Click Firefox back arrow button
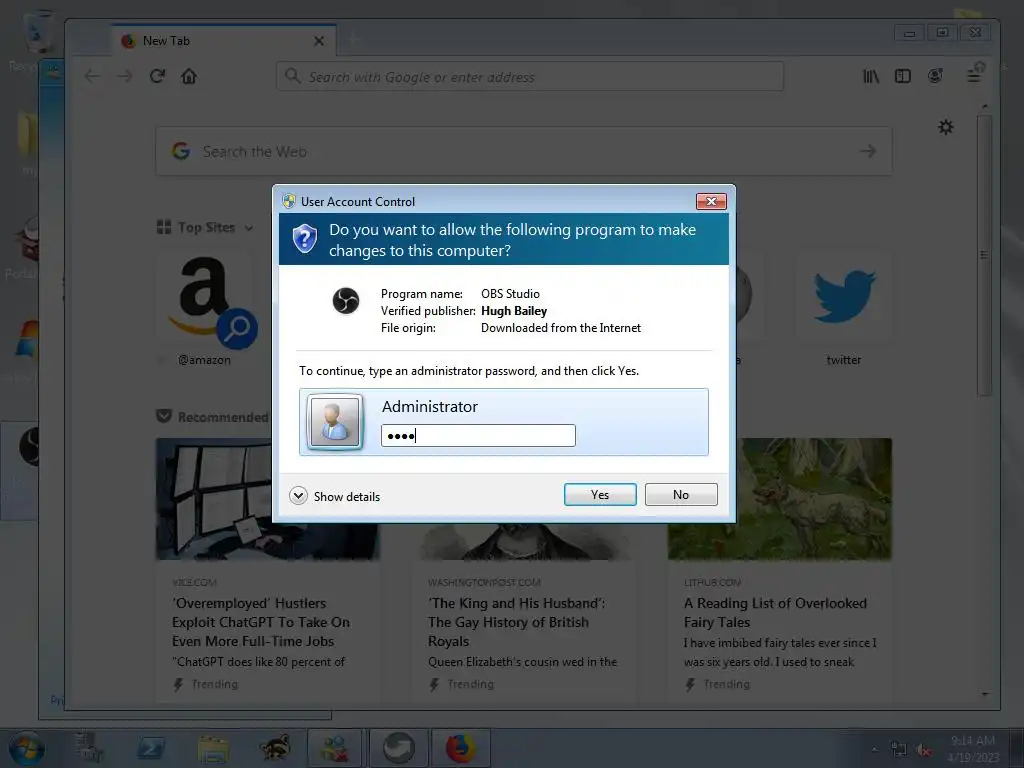The image size is (1024, 768). pyautogui.click(x=92, y=76)
